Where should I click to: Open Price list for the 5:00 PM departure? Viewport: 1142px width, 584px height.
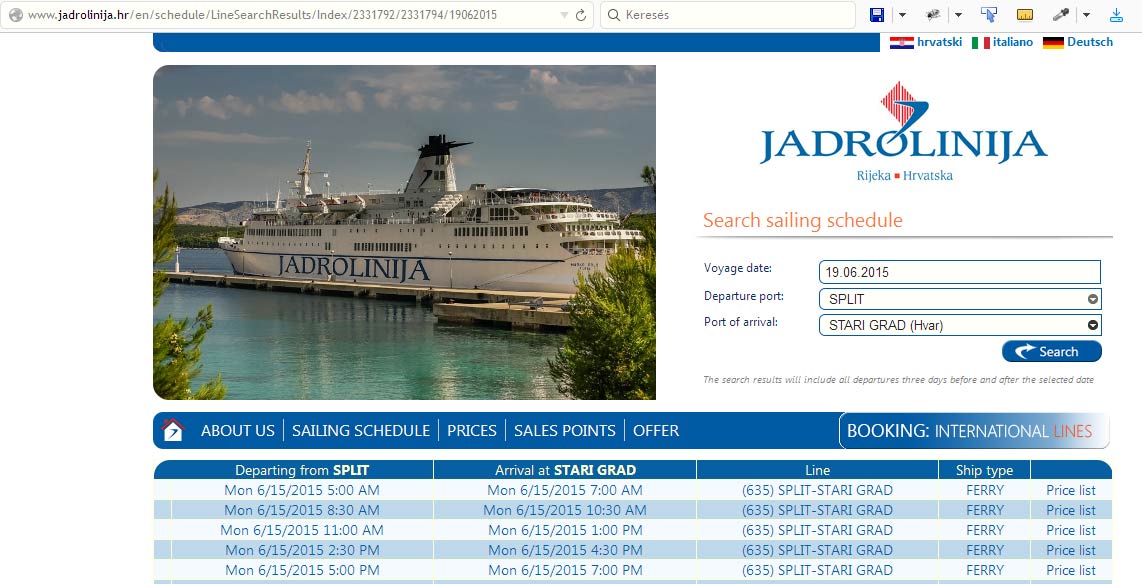(1071, 570)
